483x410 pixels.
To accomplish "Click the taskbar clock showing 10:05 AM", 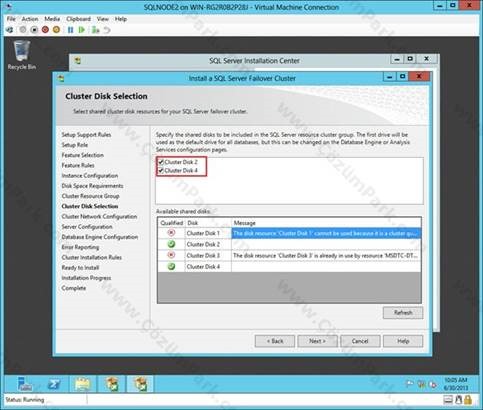I will point(456,384).
